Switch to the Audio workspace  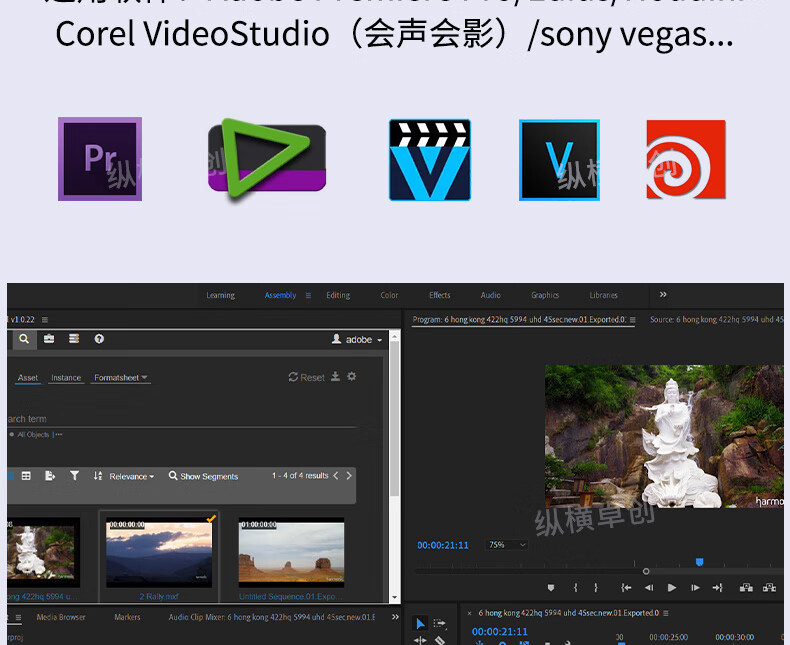(490, 295)
